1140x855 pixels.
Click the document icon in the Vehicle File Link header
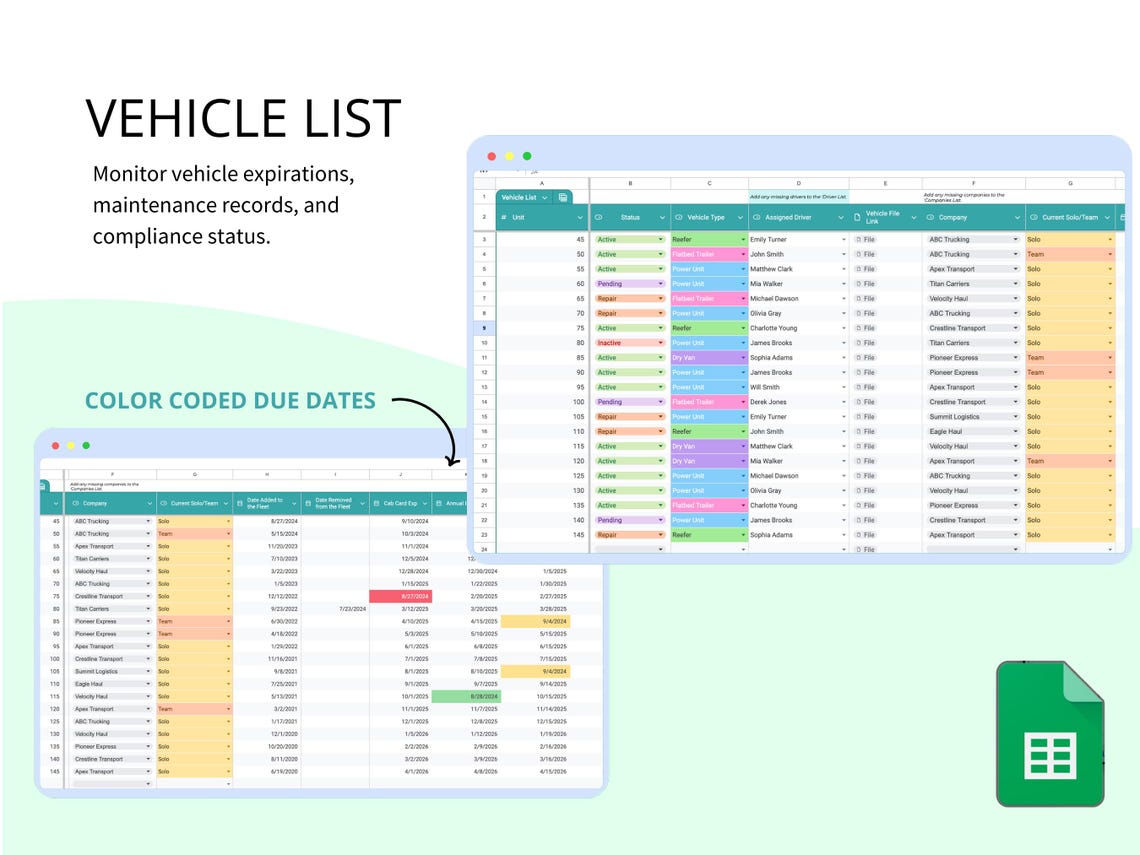[x=856, y=217]
